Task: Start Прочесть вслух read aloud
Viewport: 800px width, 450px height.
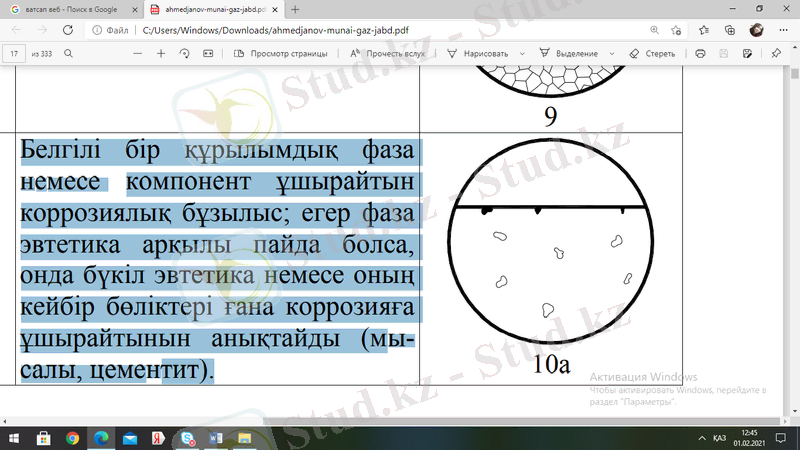Action: (387, 54)
